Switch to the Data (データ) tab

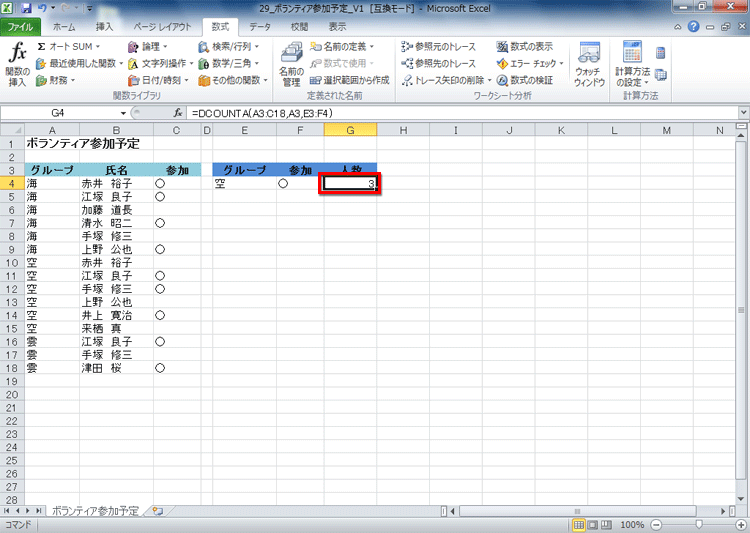click(x=260, y=27)
